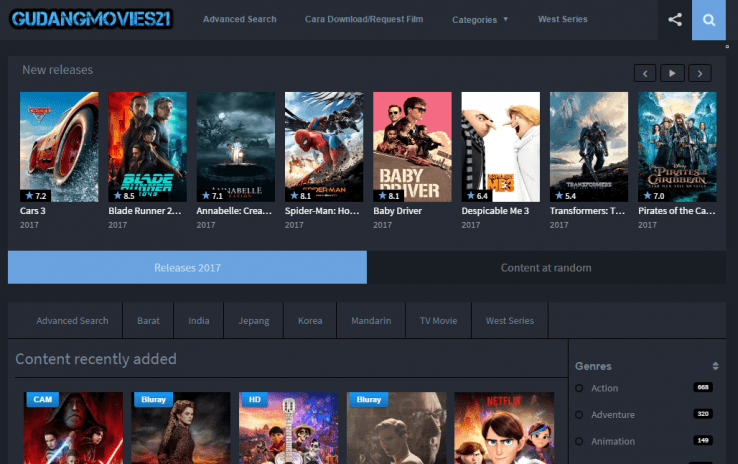The height and width of the screenshot is (464, 738).
Task: Go to previous new releases slide
Action: click(645, 73)
